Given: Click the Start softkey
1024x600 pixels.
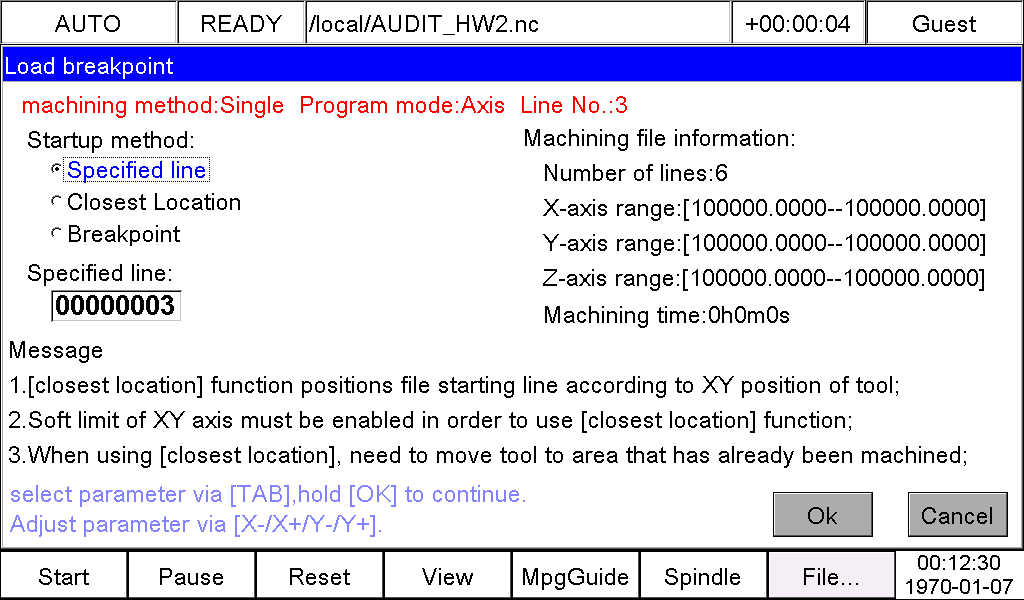Looking at the screenshot, I should point(64,576).
